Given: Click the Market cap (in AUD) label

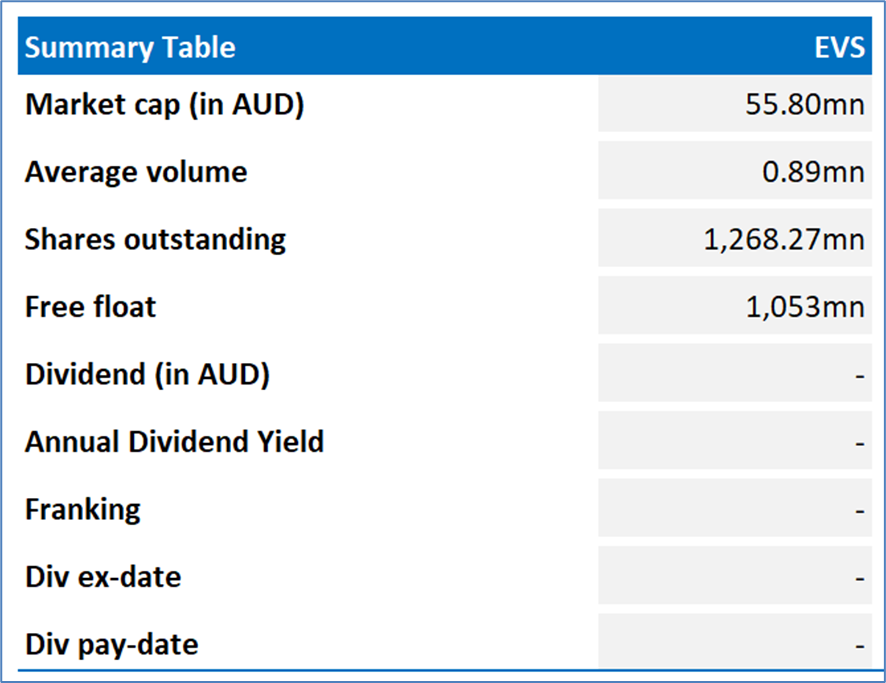Looking at the screenshot, I should click(x=164, y=105).
